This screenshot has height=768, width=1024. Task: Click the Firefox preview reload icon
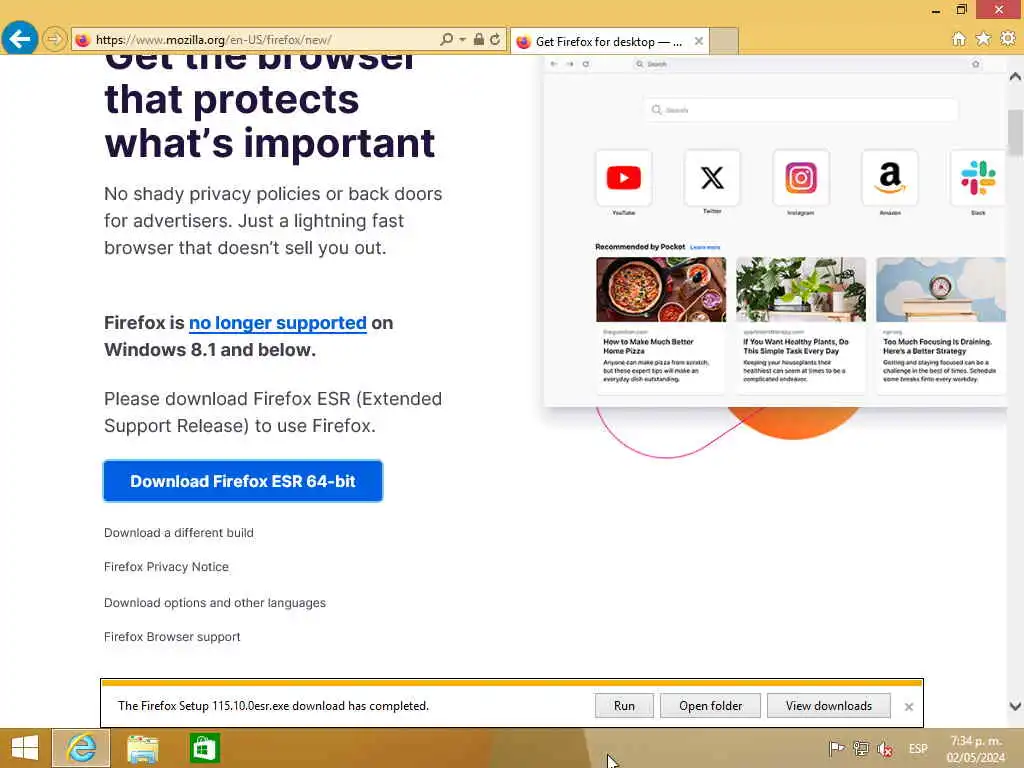tap(586, 64)
